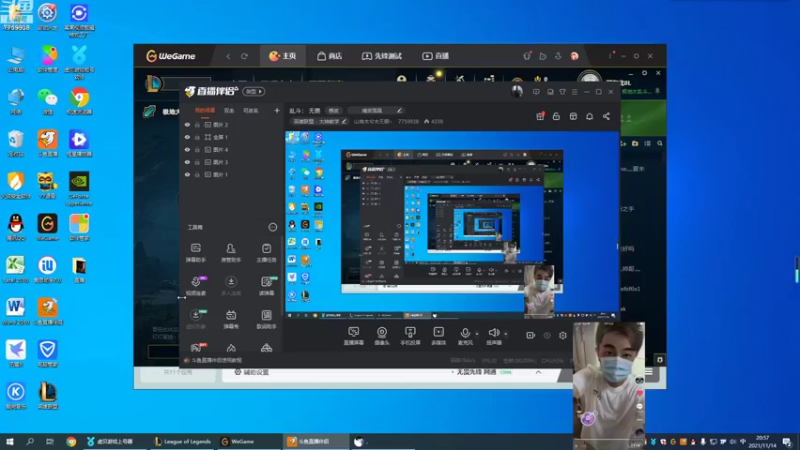
Task: Click the padlock icon next to the gift box
Action: [x=556, y=116]
